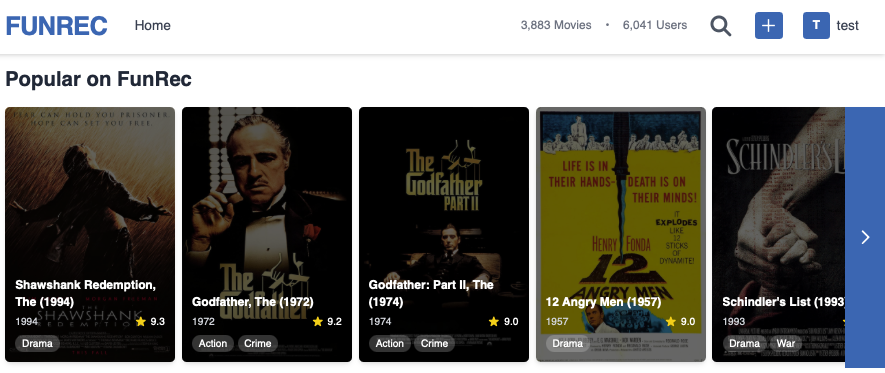The height and width of the screenshot is (373, 885).
Task: Go to the Home nav item
Action: tap(152, 25)
